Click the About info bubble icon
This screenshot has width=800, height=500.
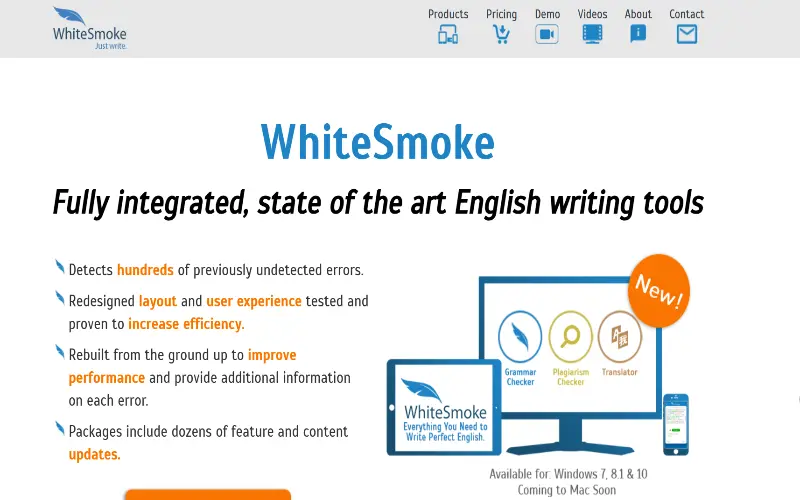pyautogui.click(x=638, y=34)
